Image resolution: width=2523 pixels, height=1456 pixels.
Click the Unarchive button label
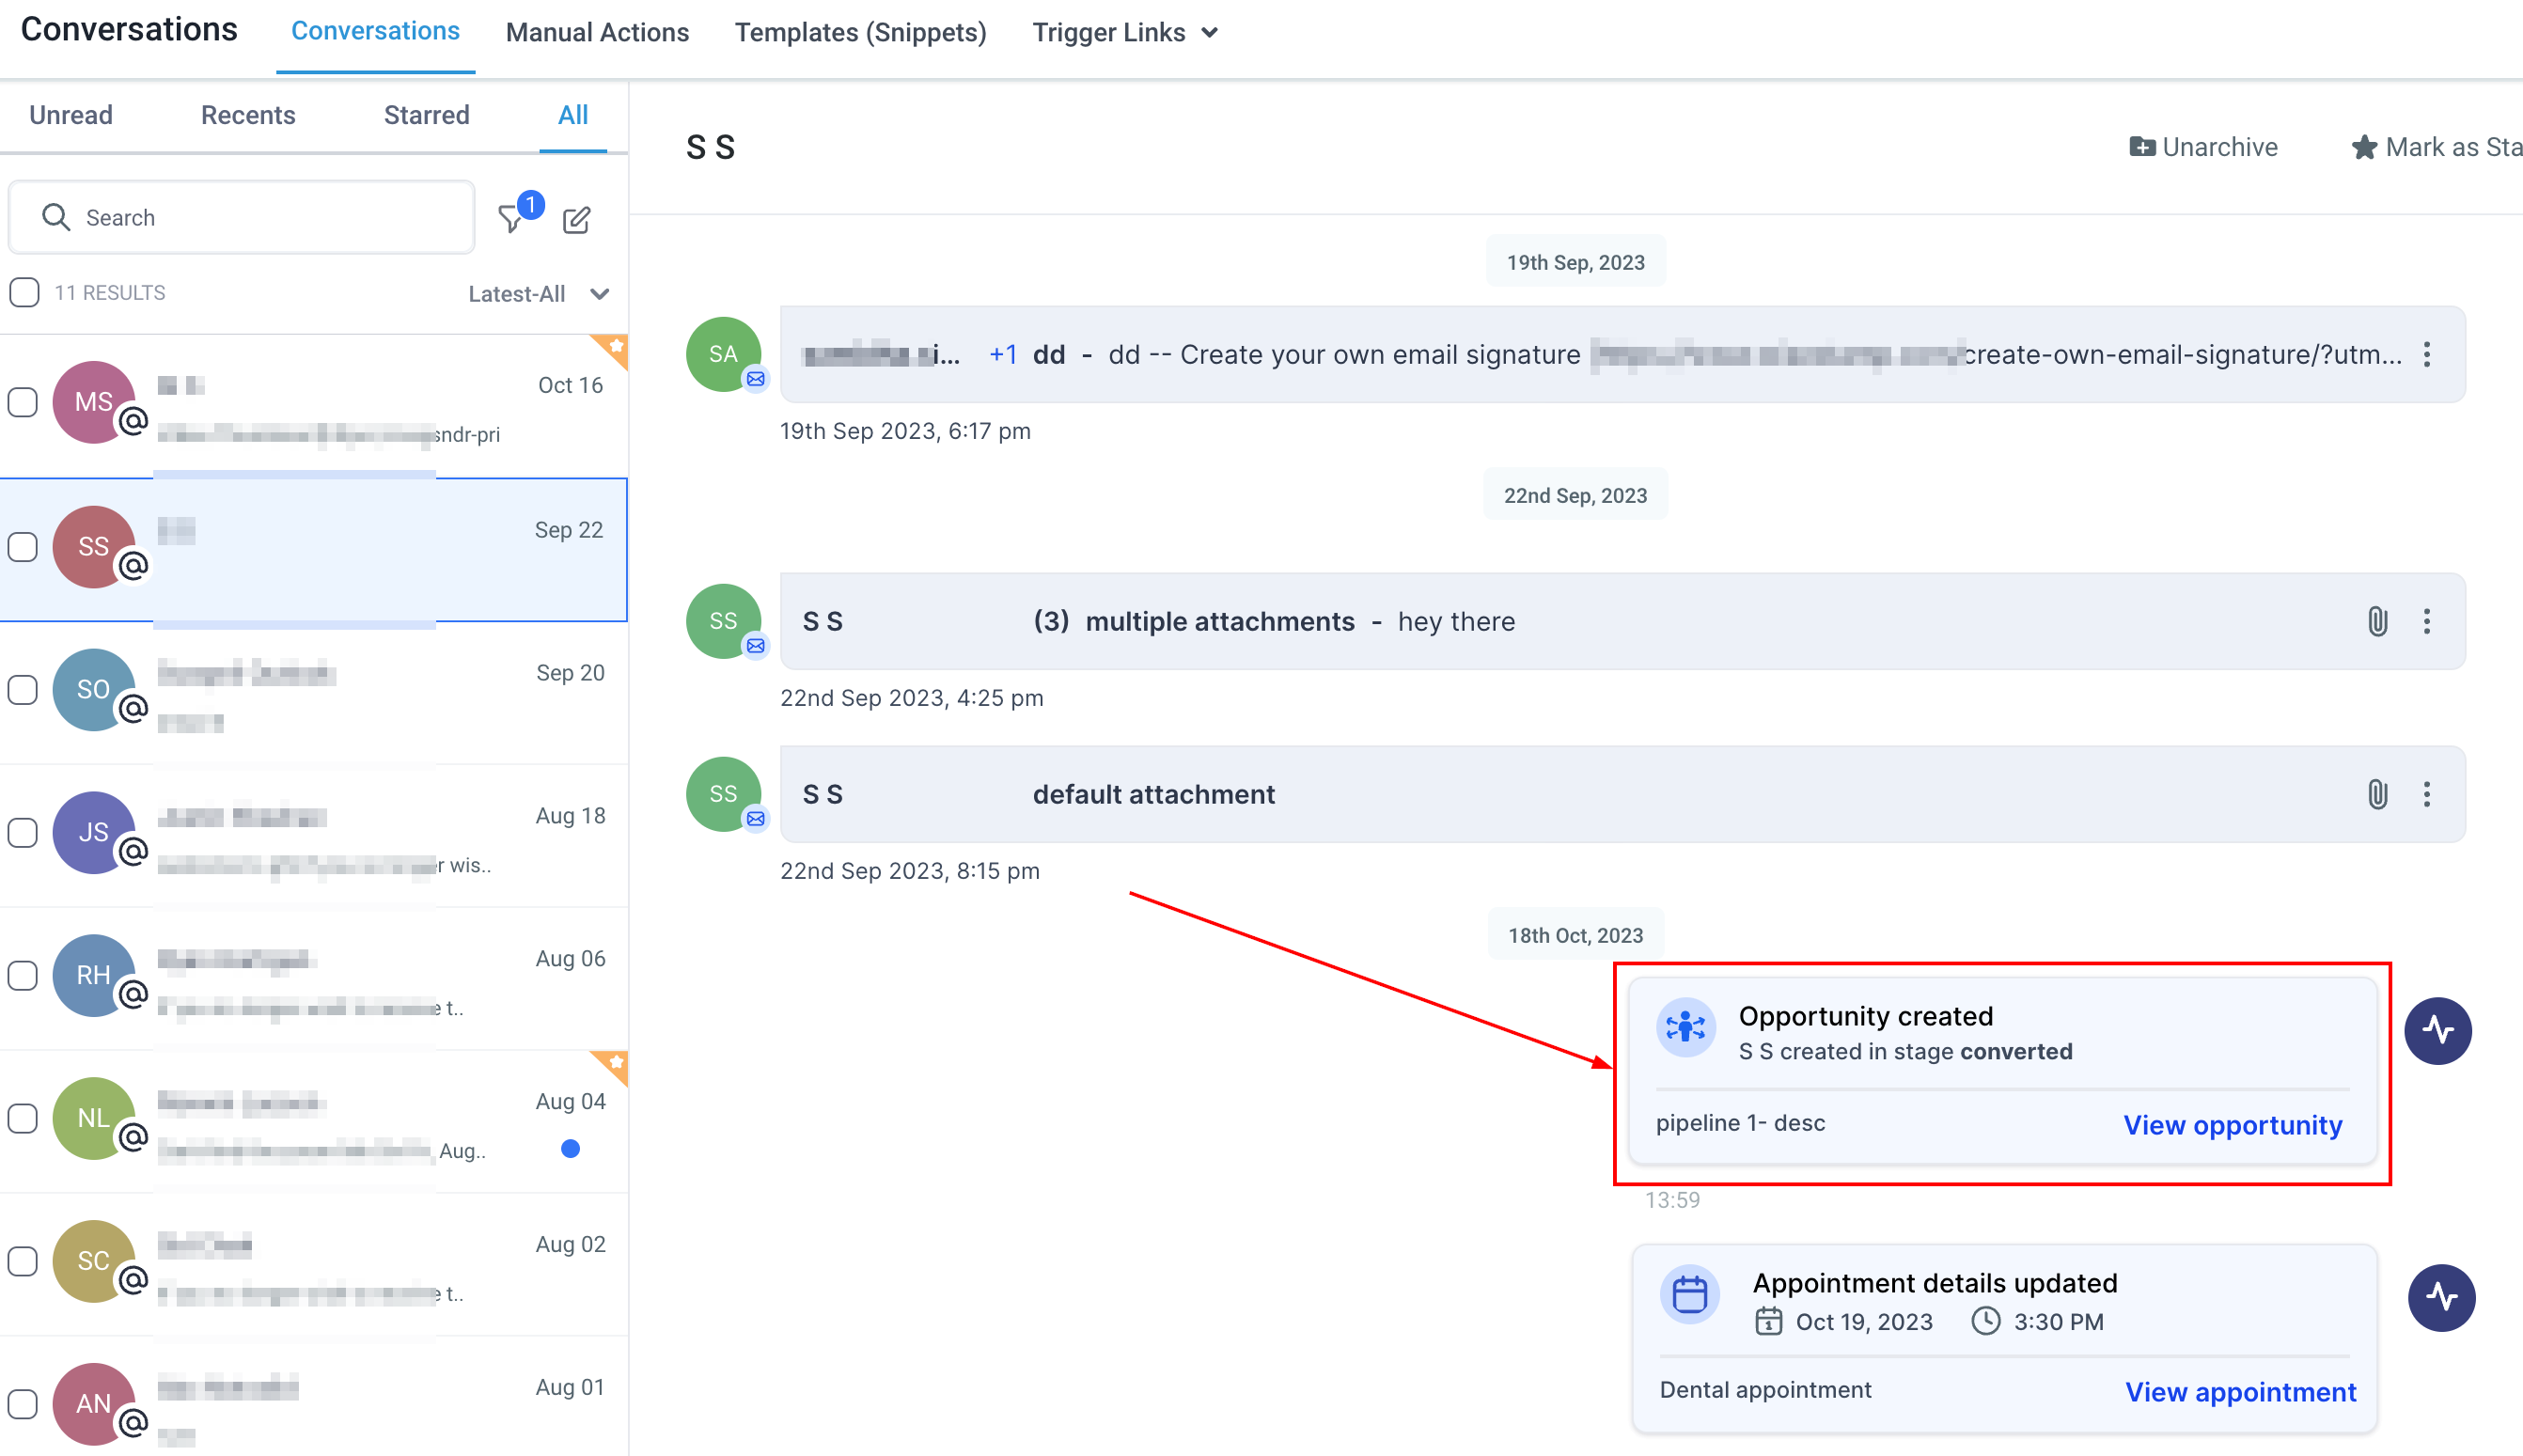[x=2220, y=147]
